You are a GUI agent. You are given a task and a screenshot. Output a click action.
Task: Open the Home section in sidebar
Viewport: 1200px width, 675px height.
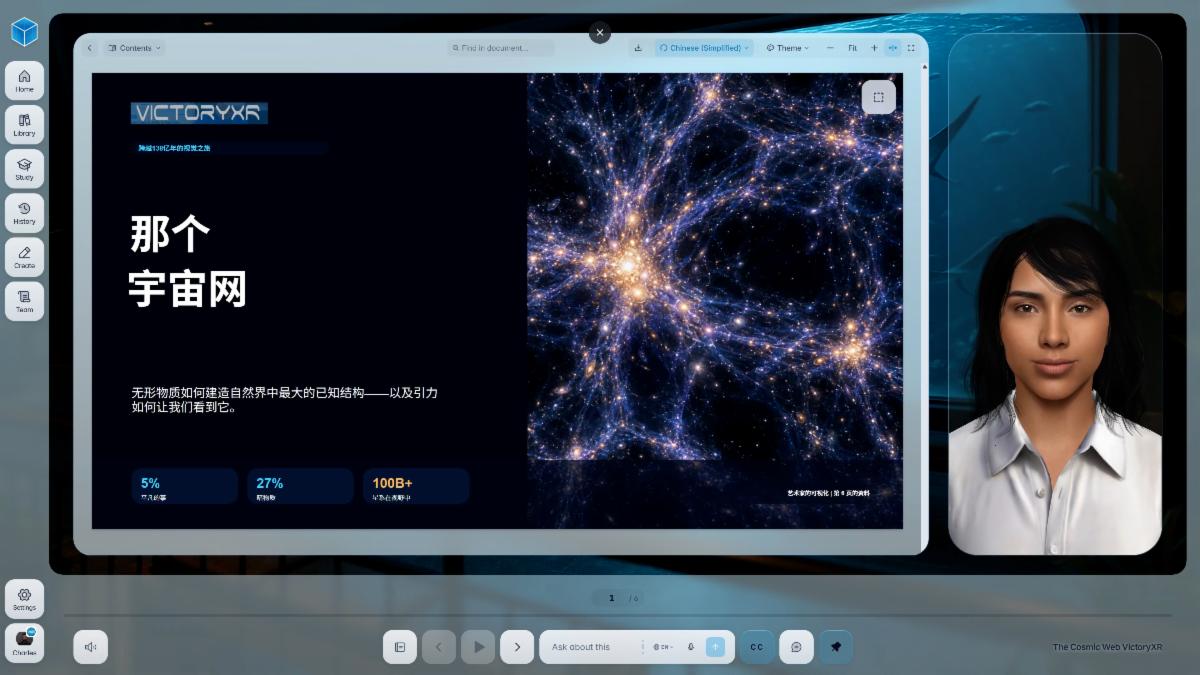click(x=24, y=80)
